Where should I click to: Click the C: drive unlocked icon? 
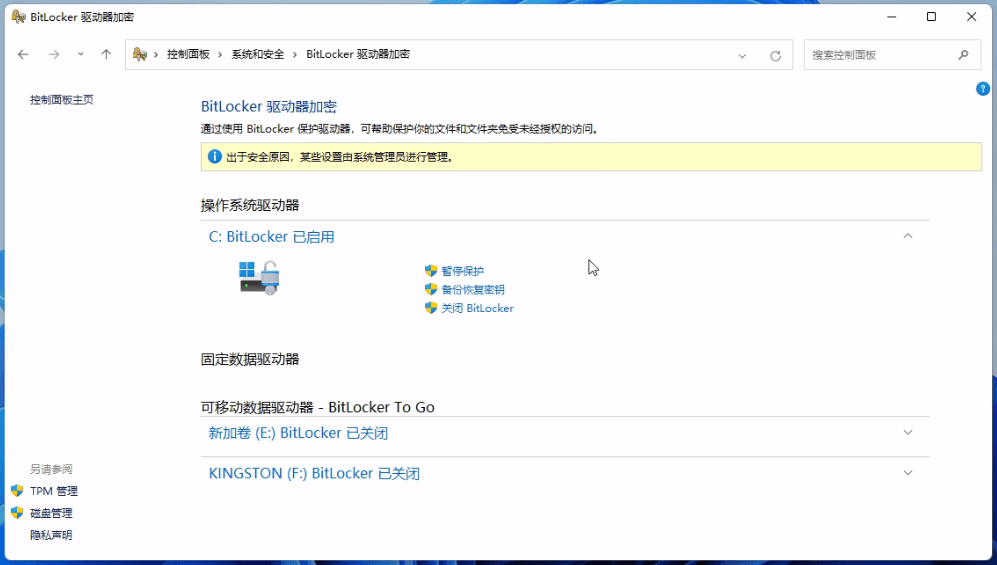coord(259,278)
